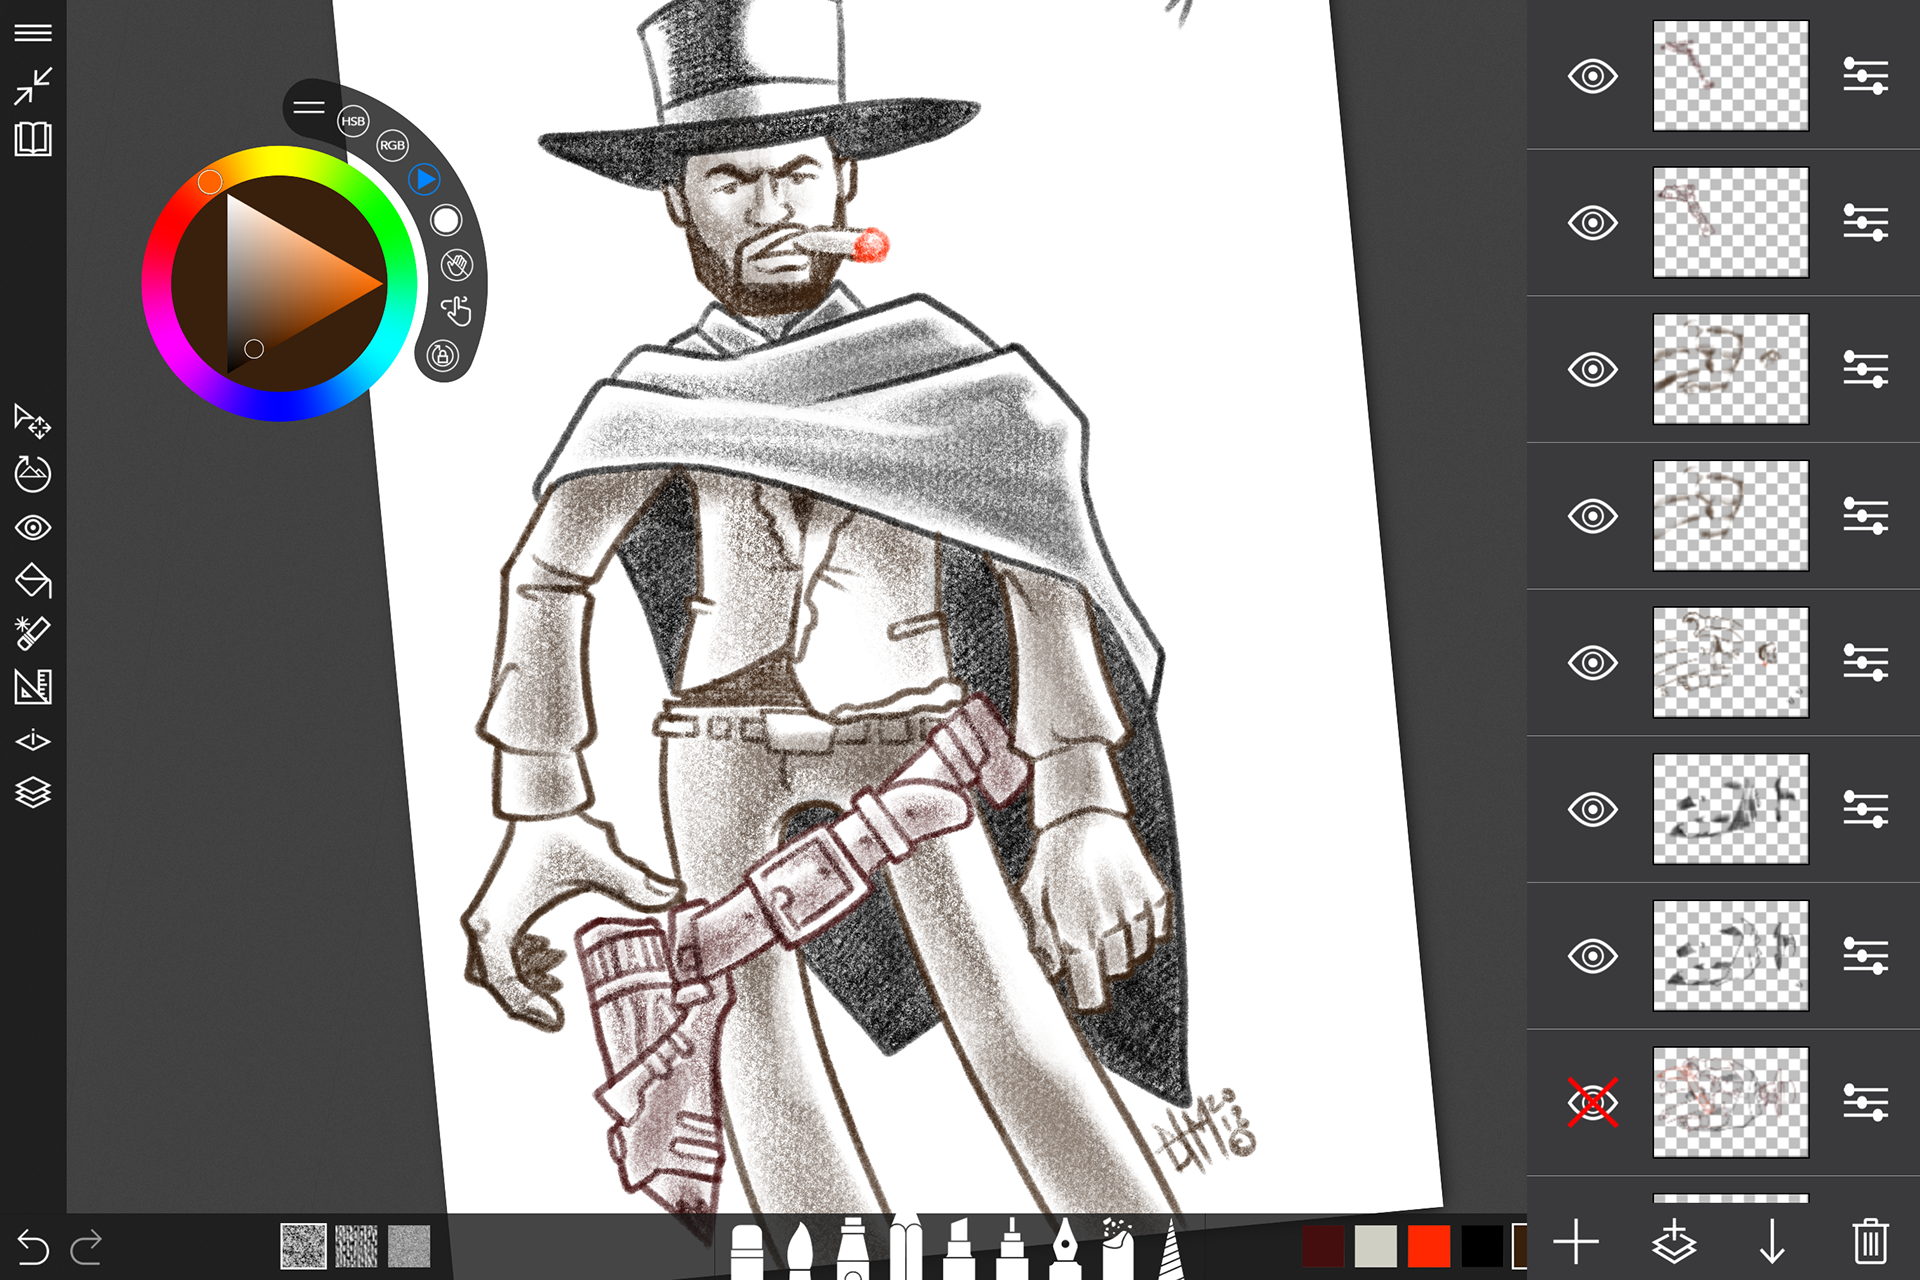
Task: Switch color picker to RGB mode
Action: (392, 145)
